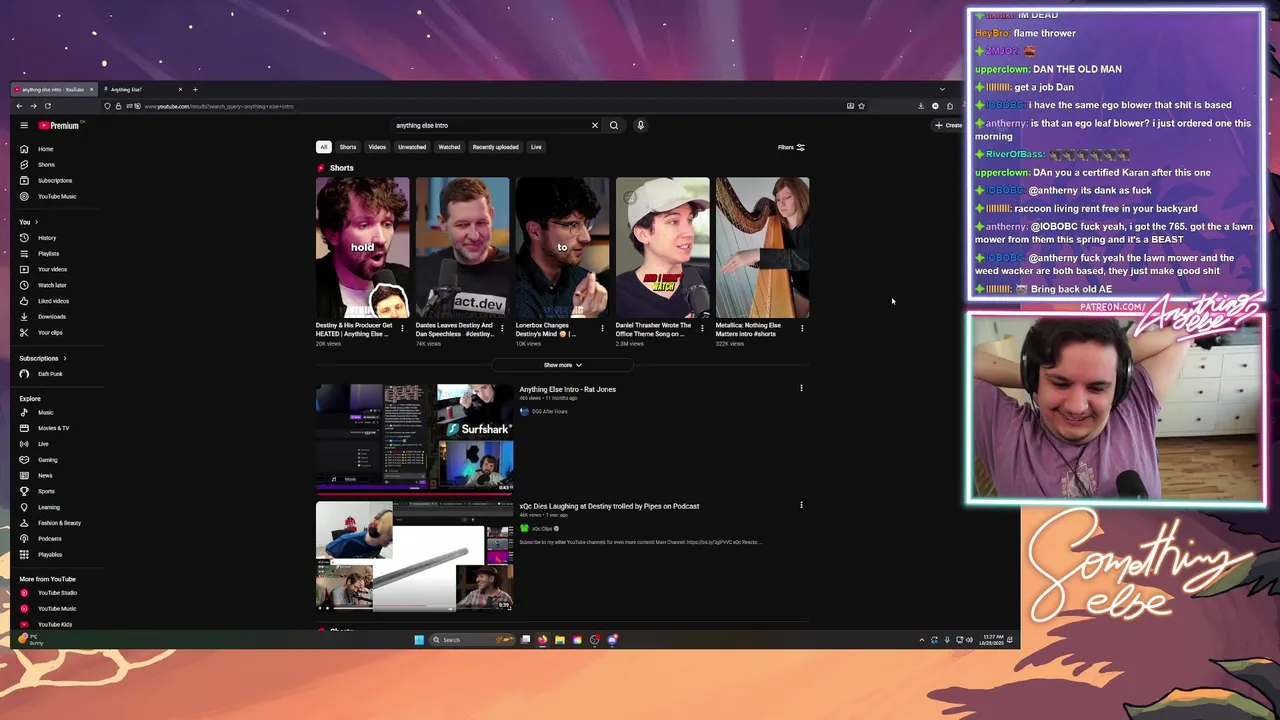Viewport: 1280px width, 720px height.
Task: Select the Live filter chip
Action: (536, 147)
